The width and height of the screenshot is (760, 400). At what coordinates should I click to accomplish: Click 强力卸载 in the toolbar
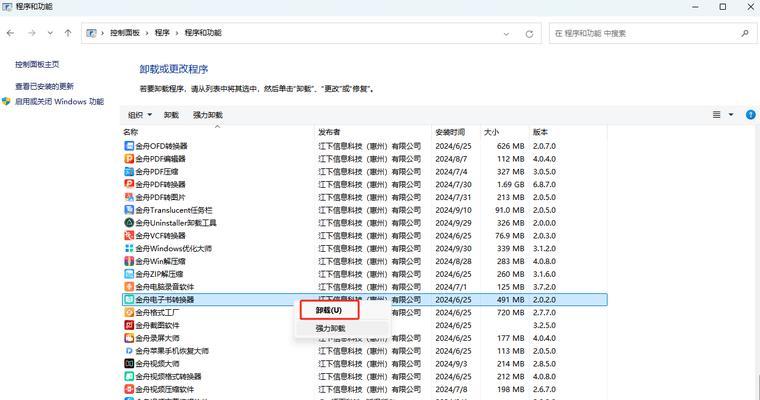(x=207, y=115)
